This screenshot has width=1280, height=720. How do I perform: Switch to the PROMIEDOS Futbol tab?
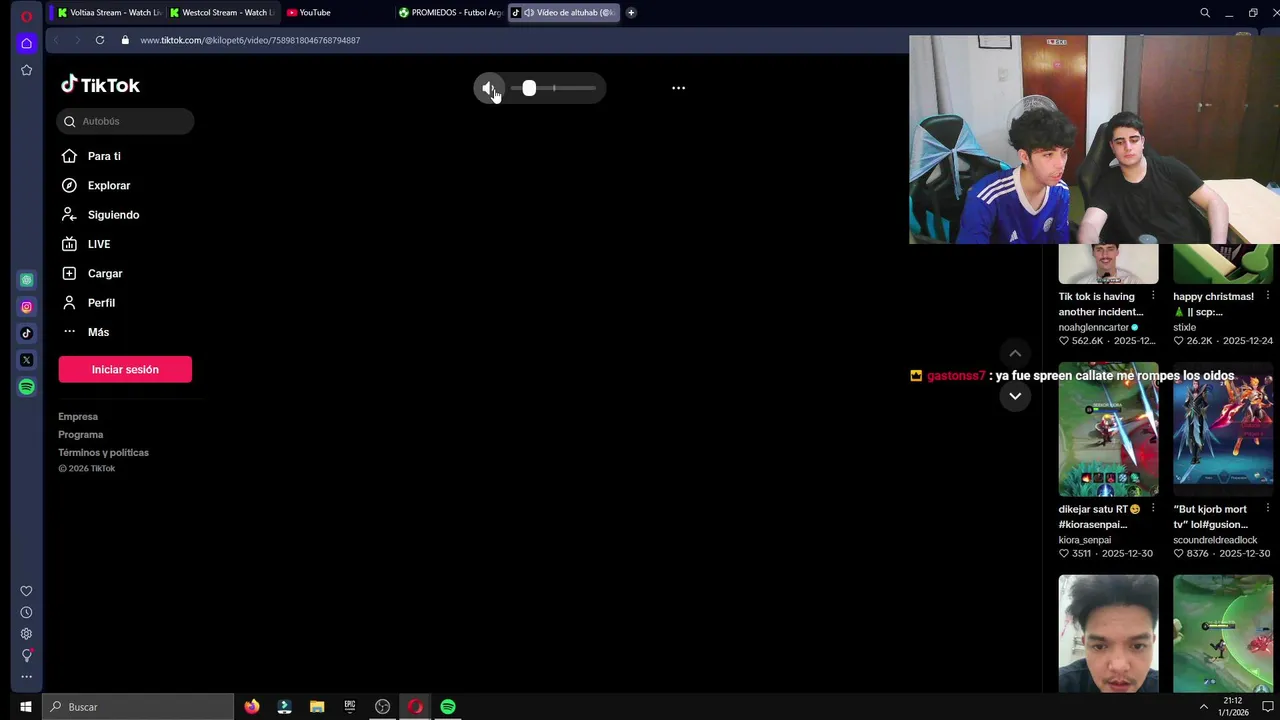pyautogui.click(x=449, y=13)
